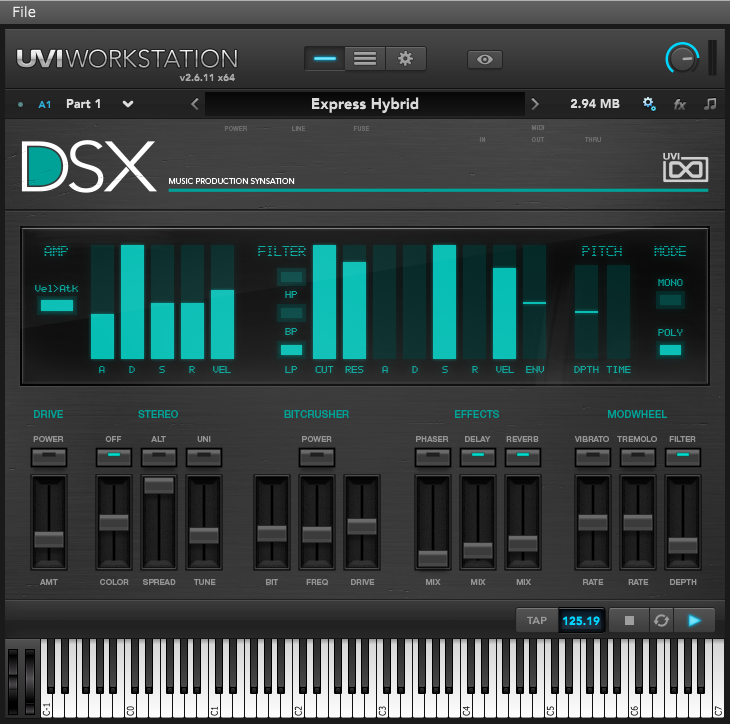Image resolution: width=730 pixels, height=724 pixels.
Task: Toggle the Vel>Atk switch
Action: coord(57,305)
